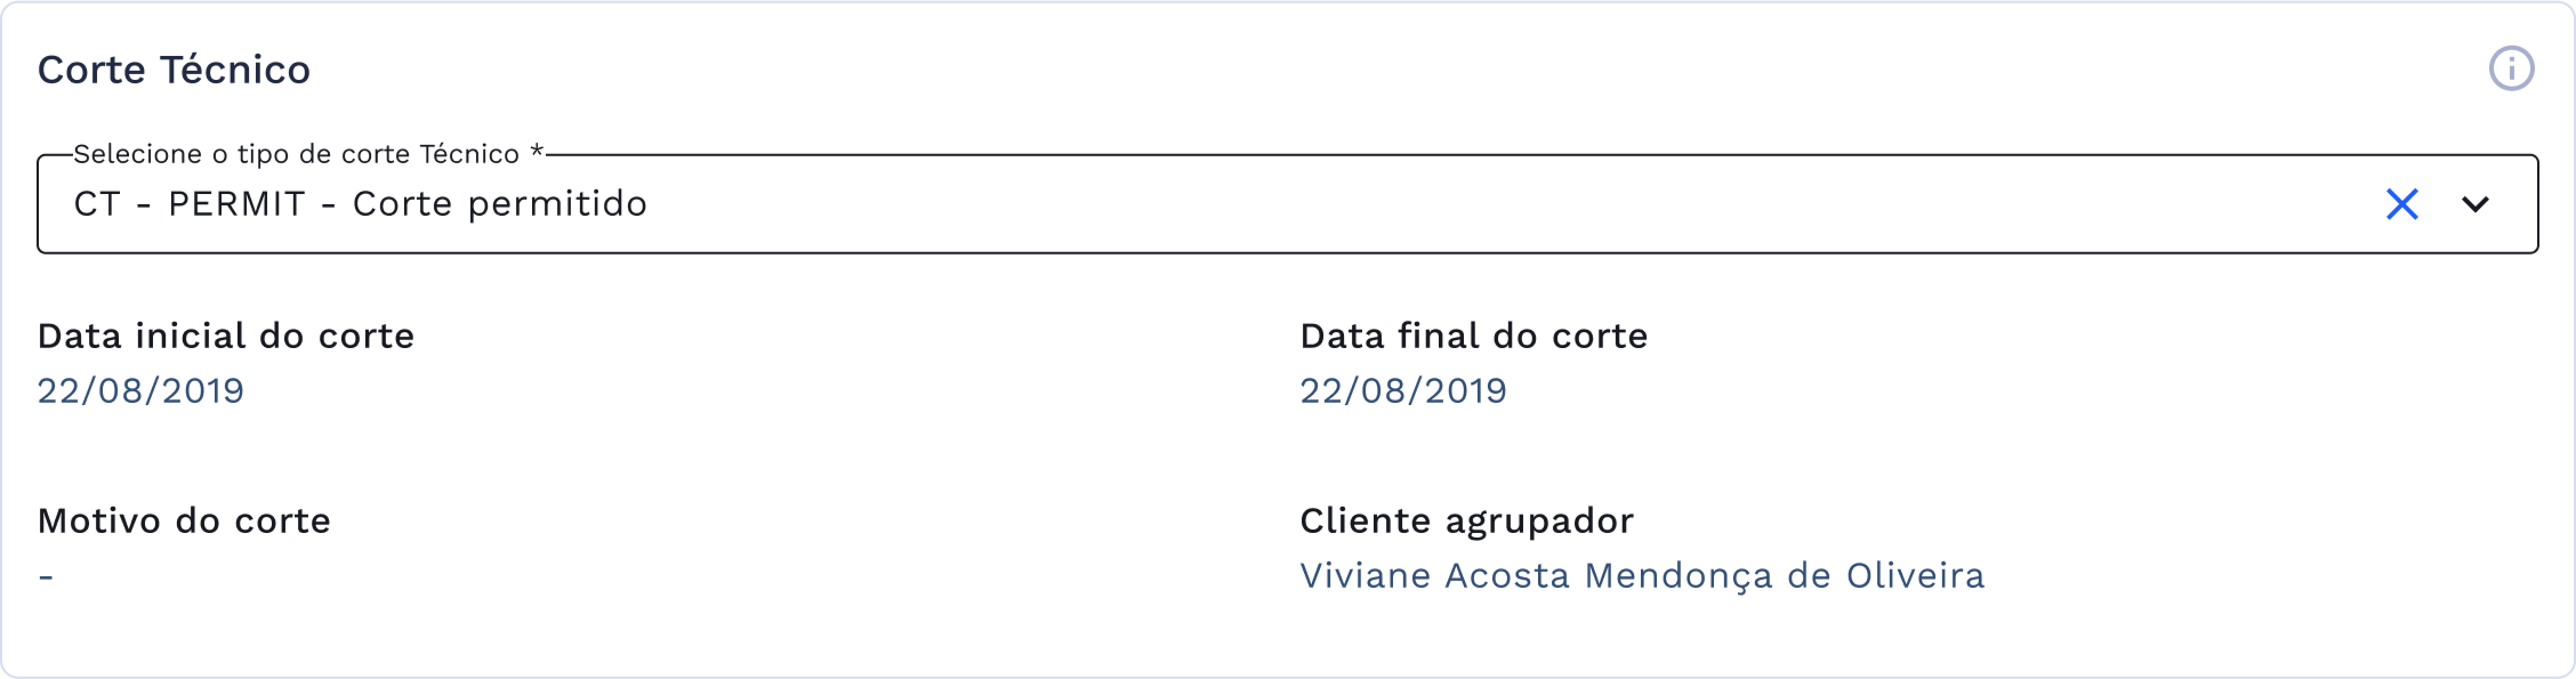2576x679 pixels.
Task: Show help information for the Corte Técnico section
Action: (x=2511, y=69)
